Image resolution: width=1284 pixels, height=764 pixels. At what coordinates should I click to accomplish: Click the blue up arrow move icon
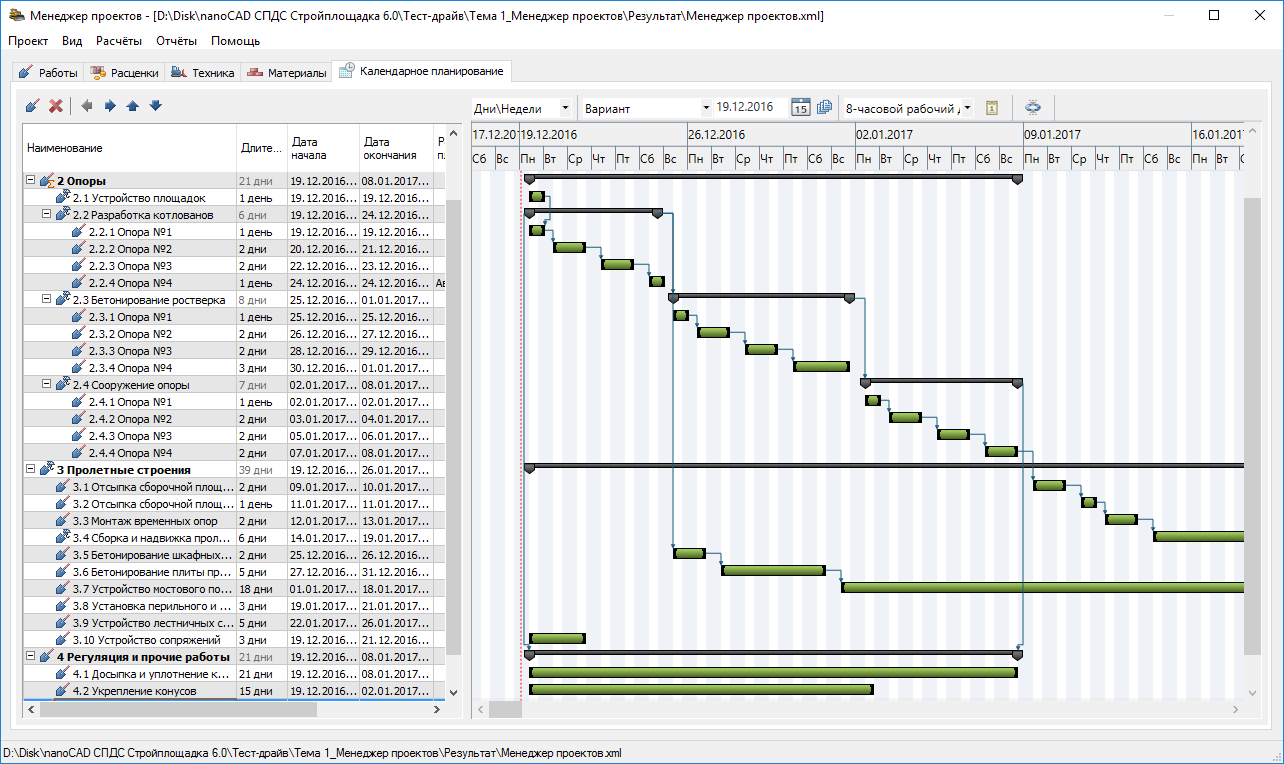(x=132, y=105)
